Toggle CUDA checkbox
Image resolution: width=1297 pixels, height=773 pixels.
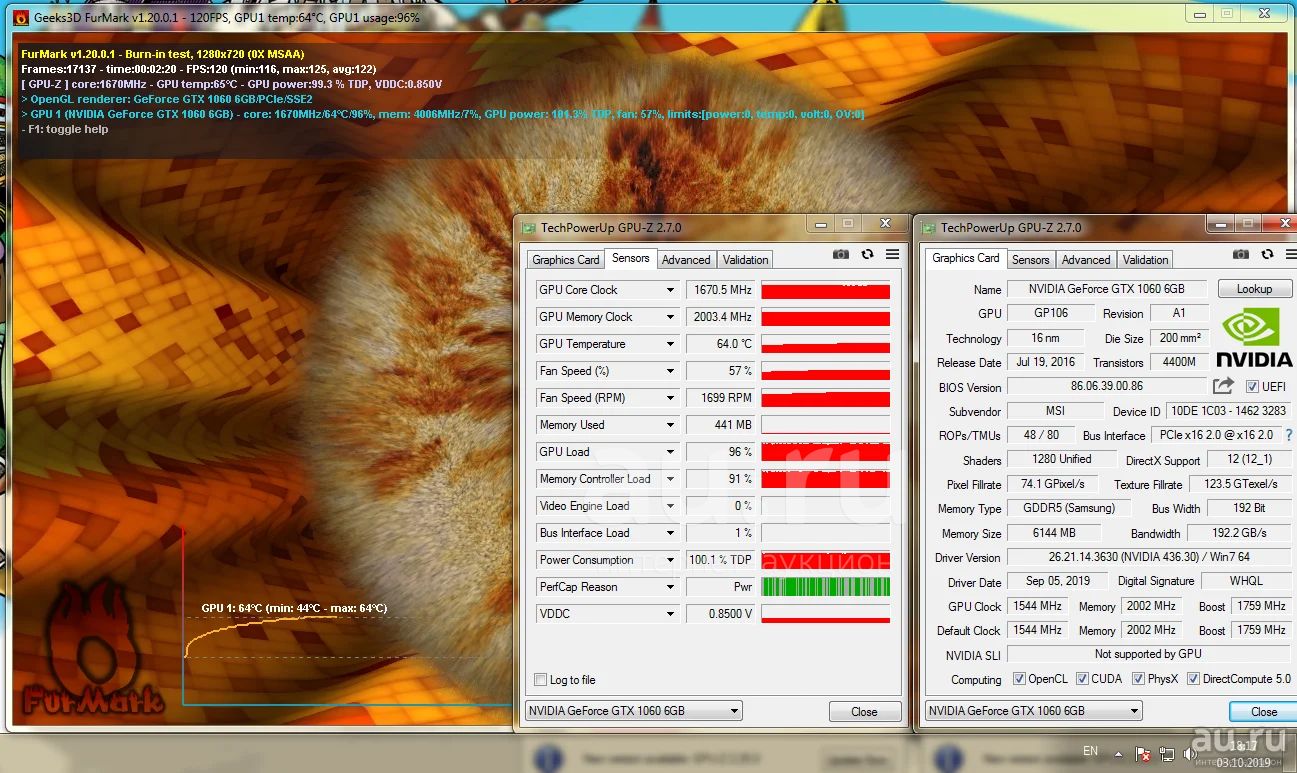pos(1082,679)
